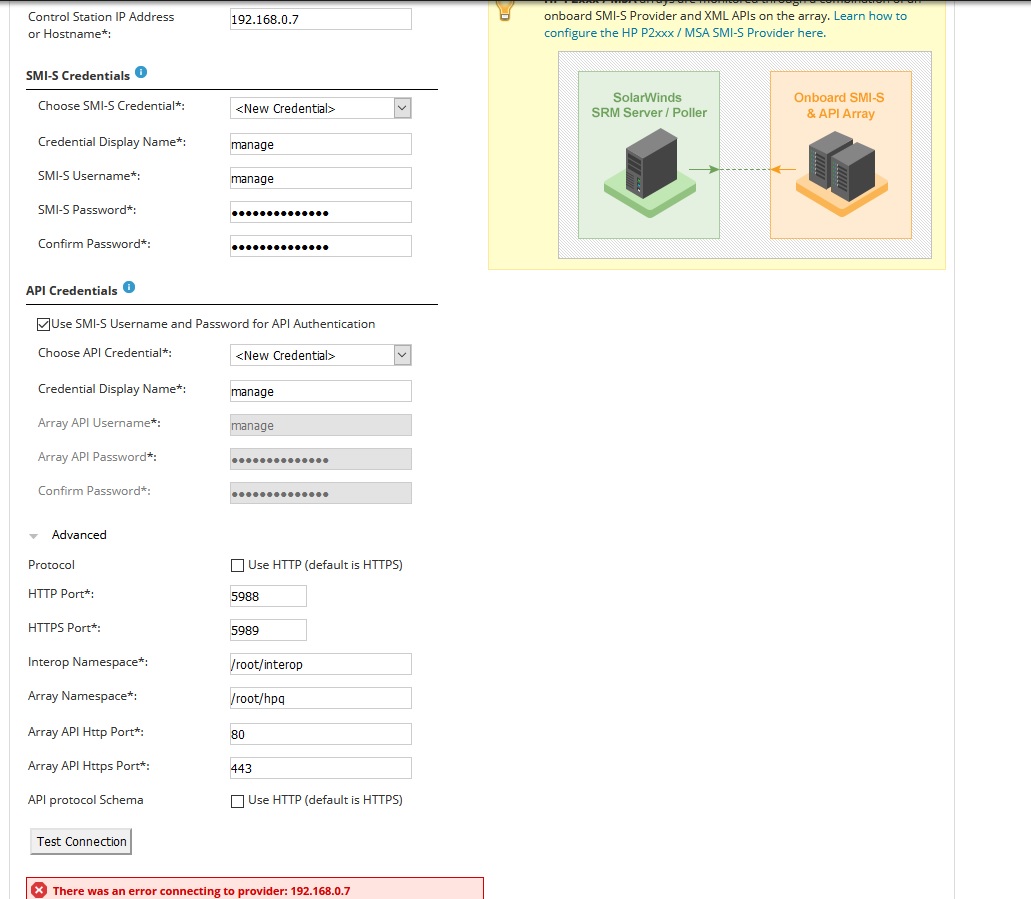
Task: Click the Array Namespace field
Action: (321, 698)
